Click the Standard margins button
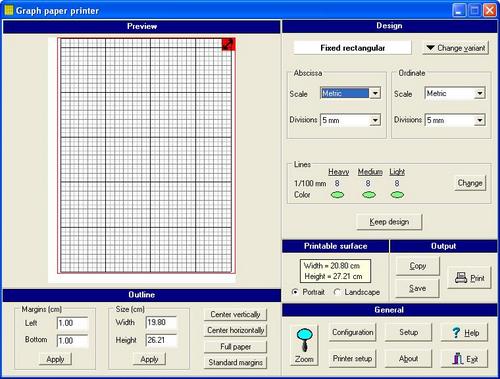Screen dimensions: 500x379 [235, 362]
